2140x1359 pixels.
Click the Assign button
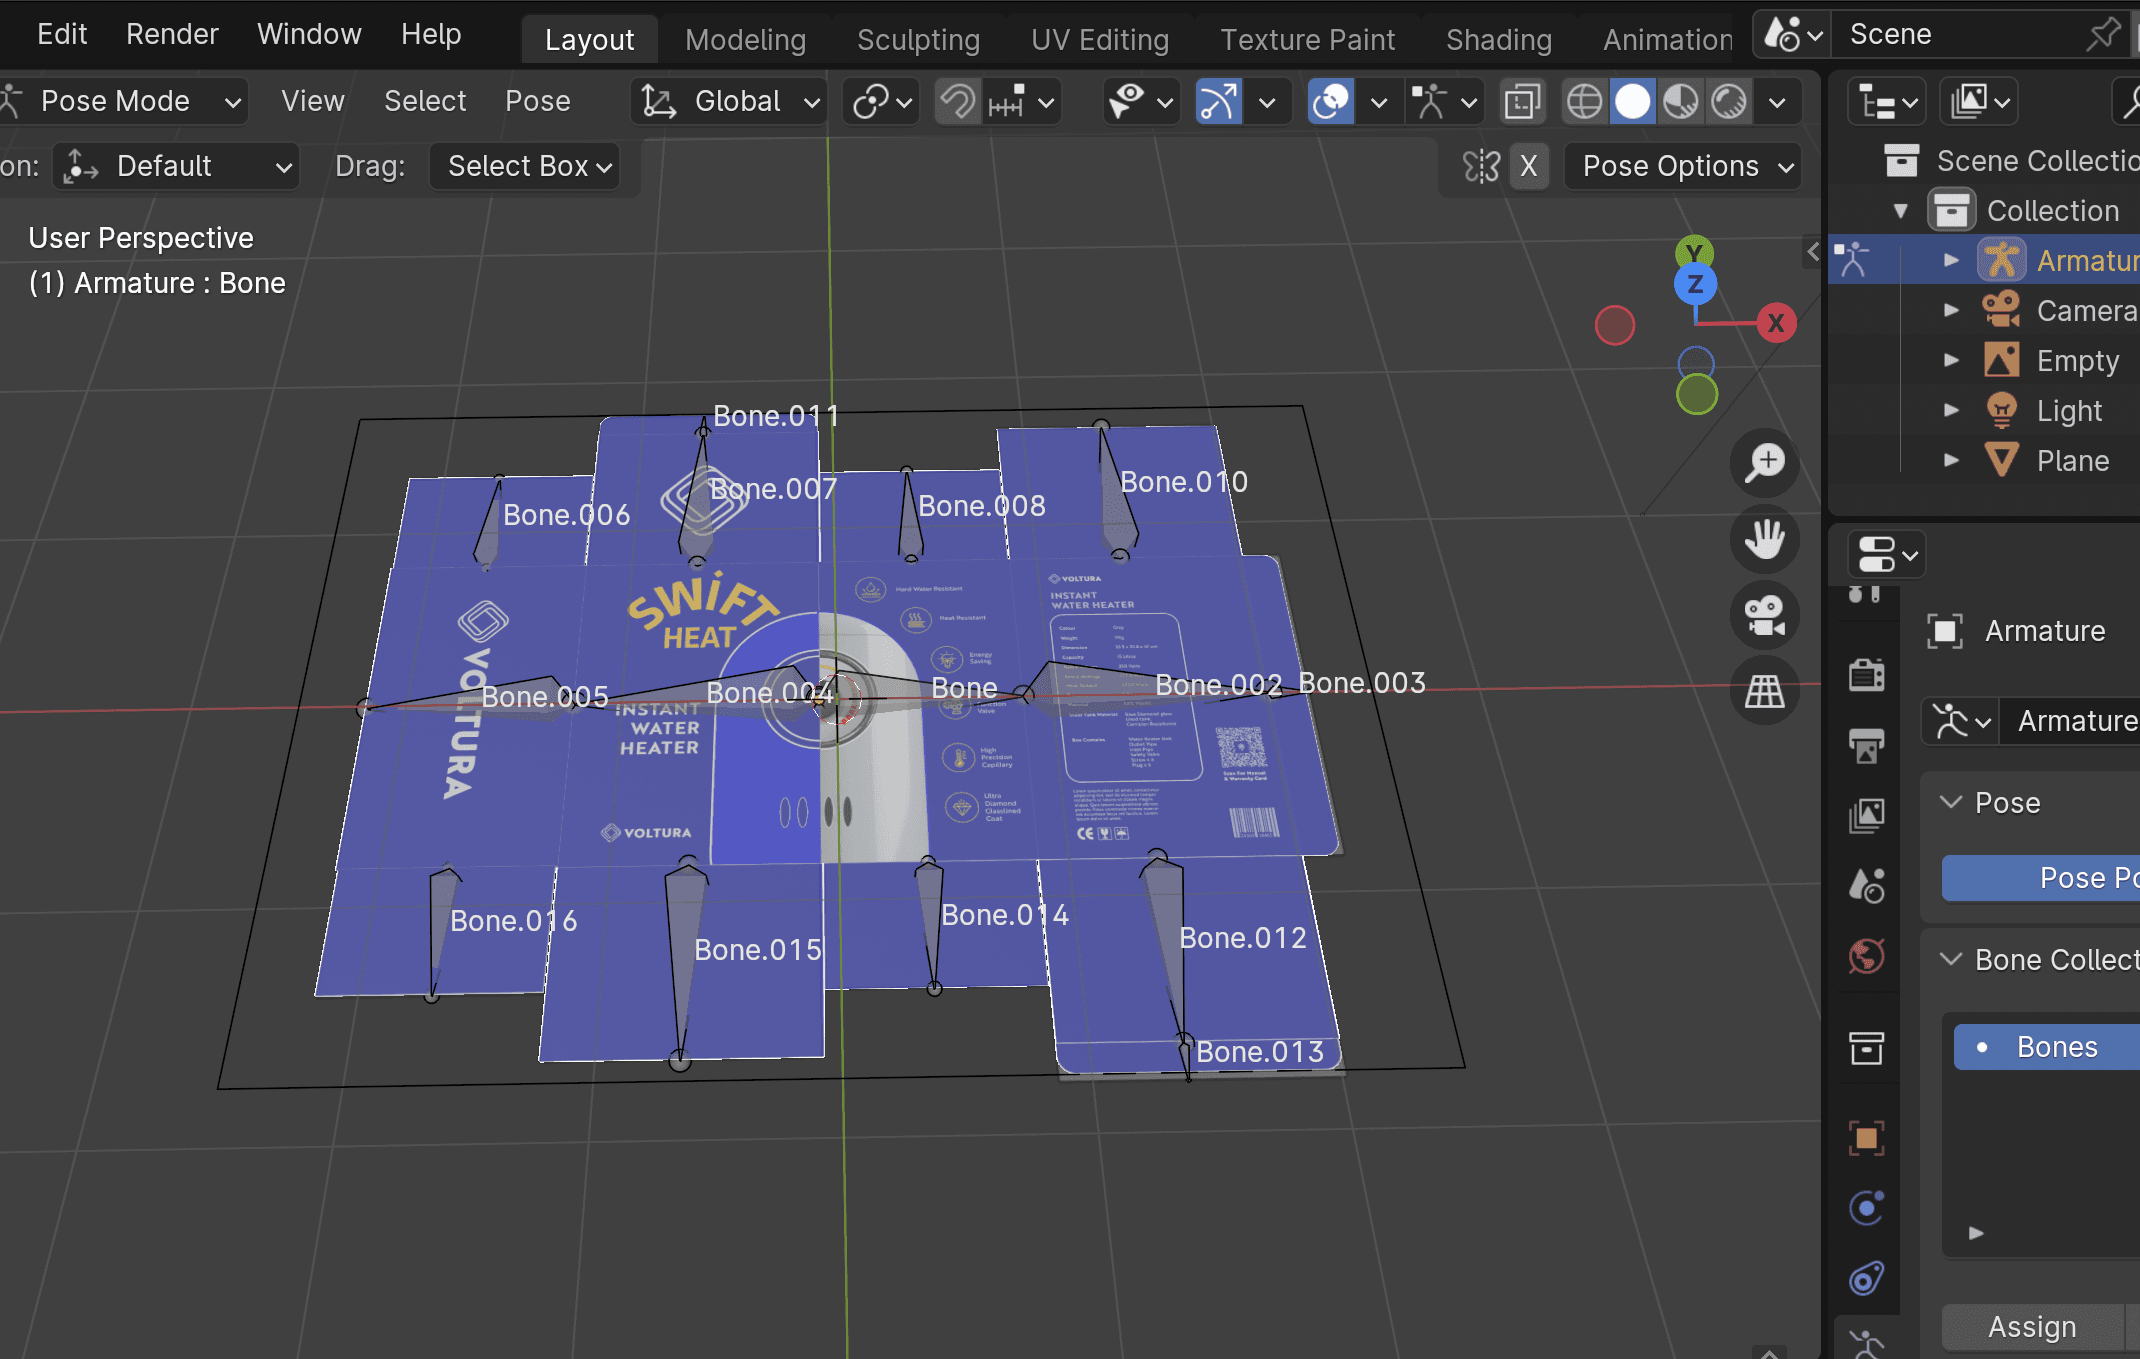tap(2031, 1327)
